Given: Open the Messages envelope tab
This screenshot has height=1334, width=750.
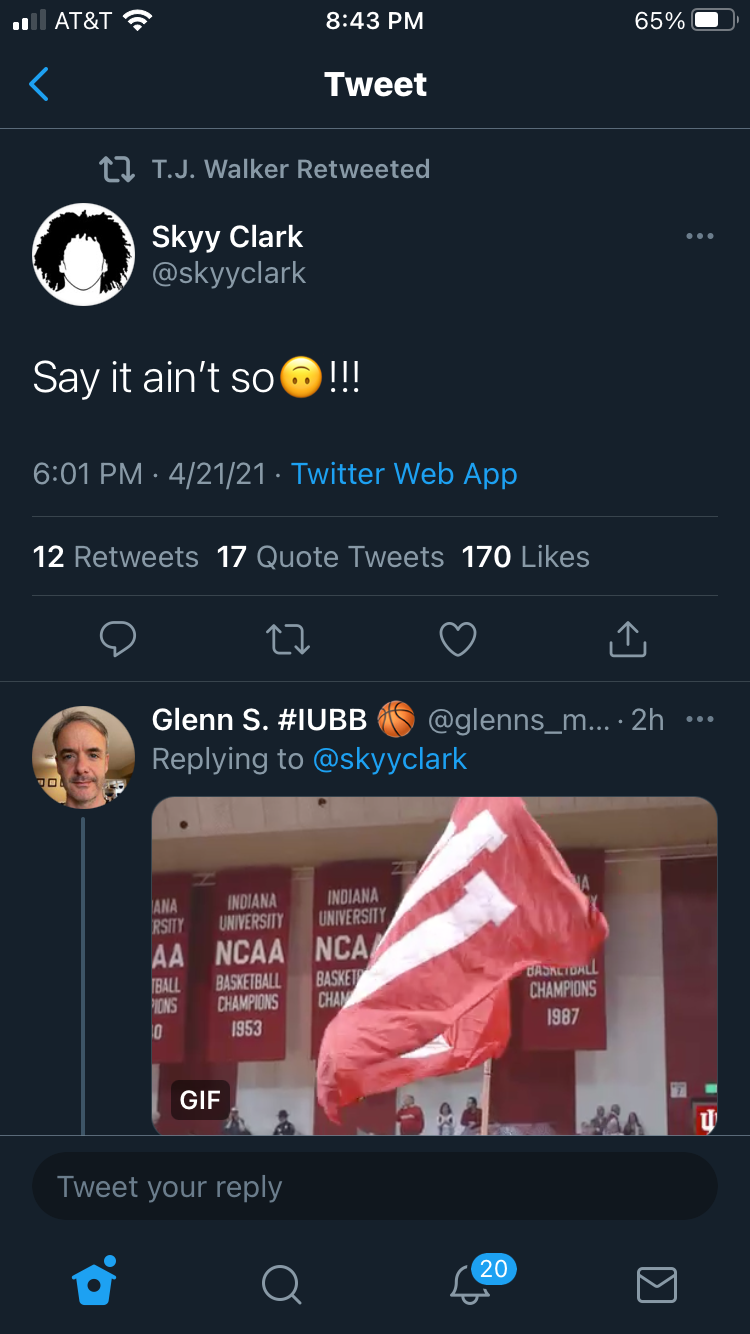Looking at the screenshot, I should (656, 1284).
